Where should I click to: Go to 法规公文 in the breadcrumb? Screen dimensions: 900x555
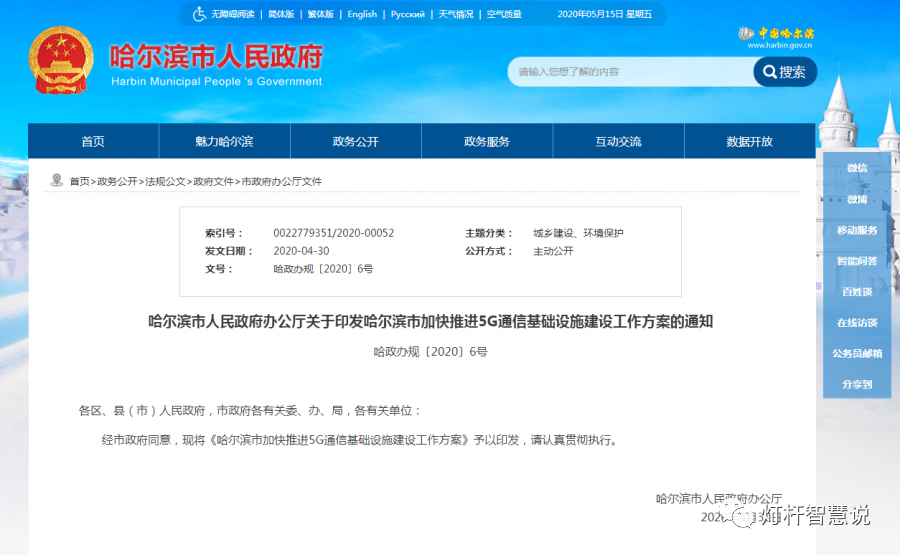coord(165,181)
